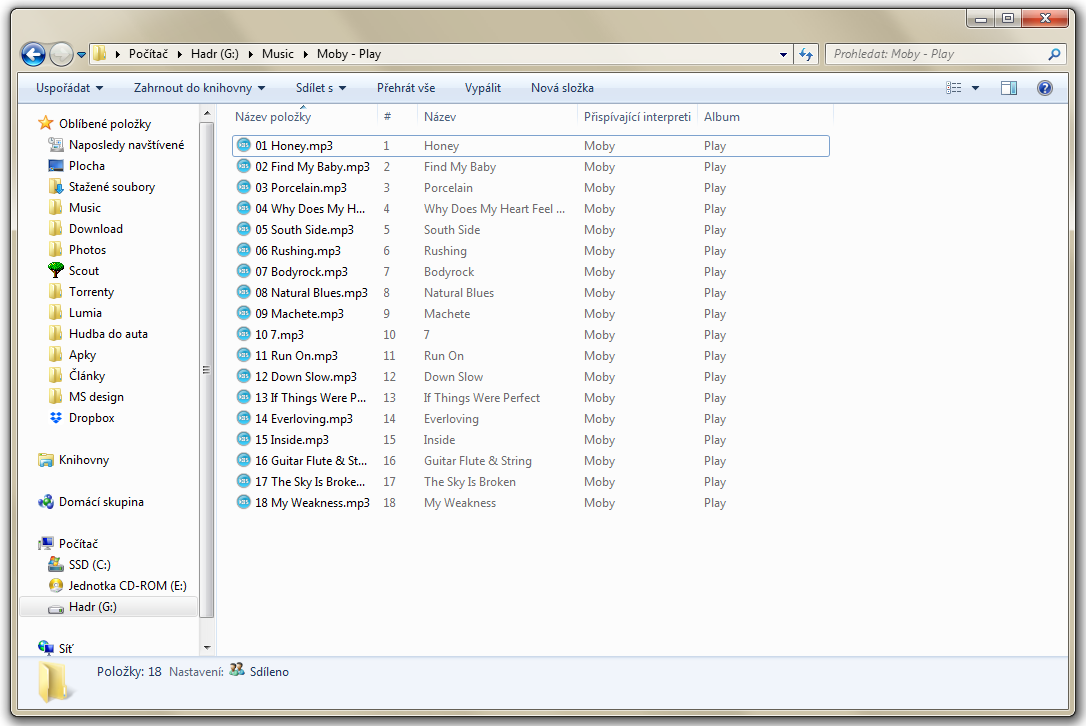Toggle the preview pane icon
1086x726 pixels.
[x=1009, y=88]
